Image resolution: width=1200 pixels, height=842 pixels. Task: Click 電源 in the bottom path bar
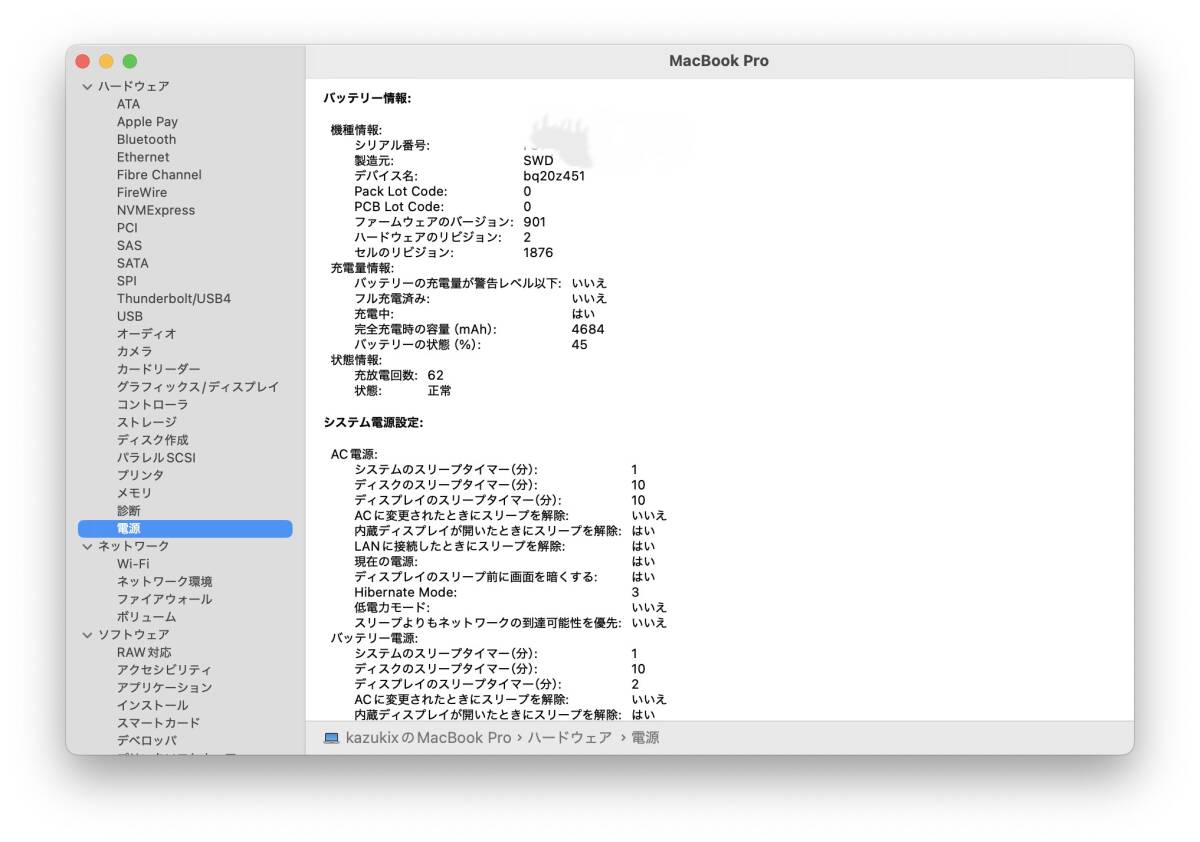tap(645, 738)
